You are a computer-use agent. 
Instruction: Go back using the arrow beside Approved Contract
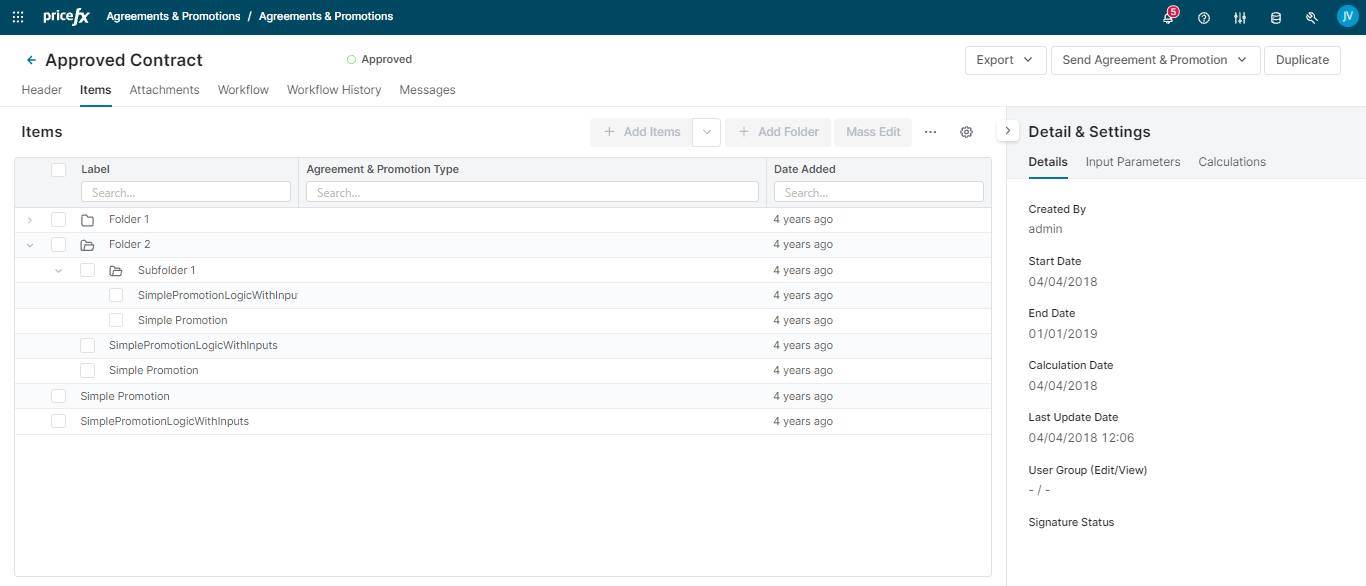click(x=31, y=60)
